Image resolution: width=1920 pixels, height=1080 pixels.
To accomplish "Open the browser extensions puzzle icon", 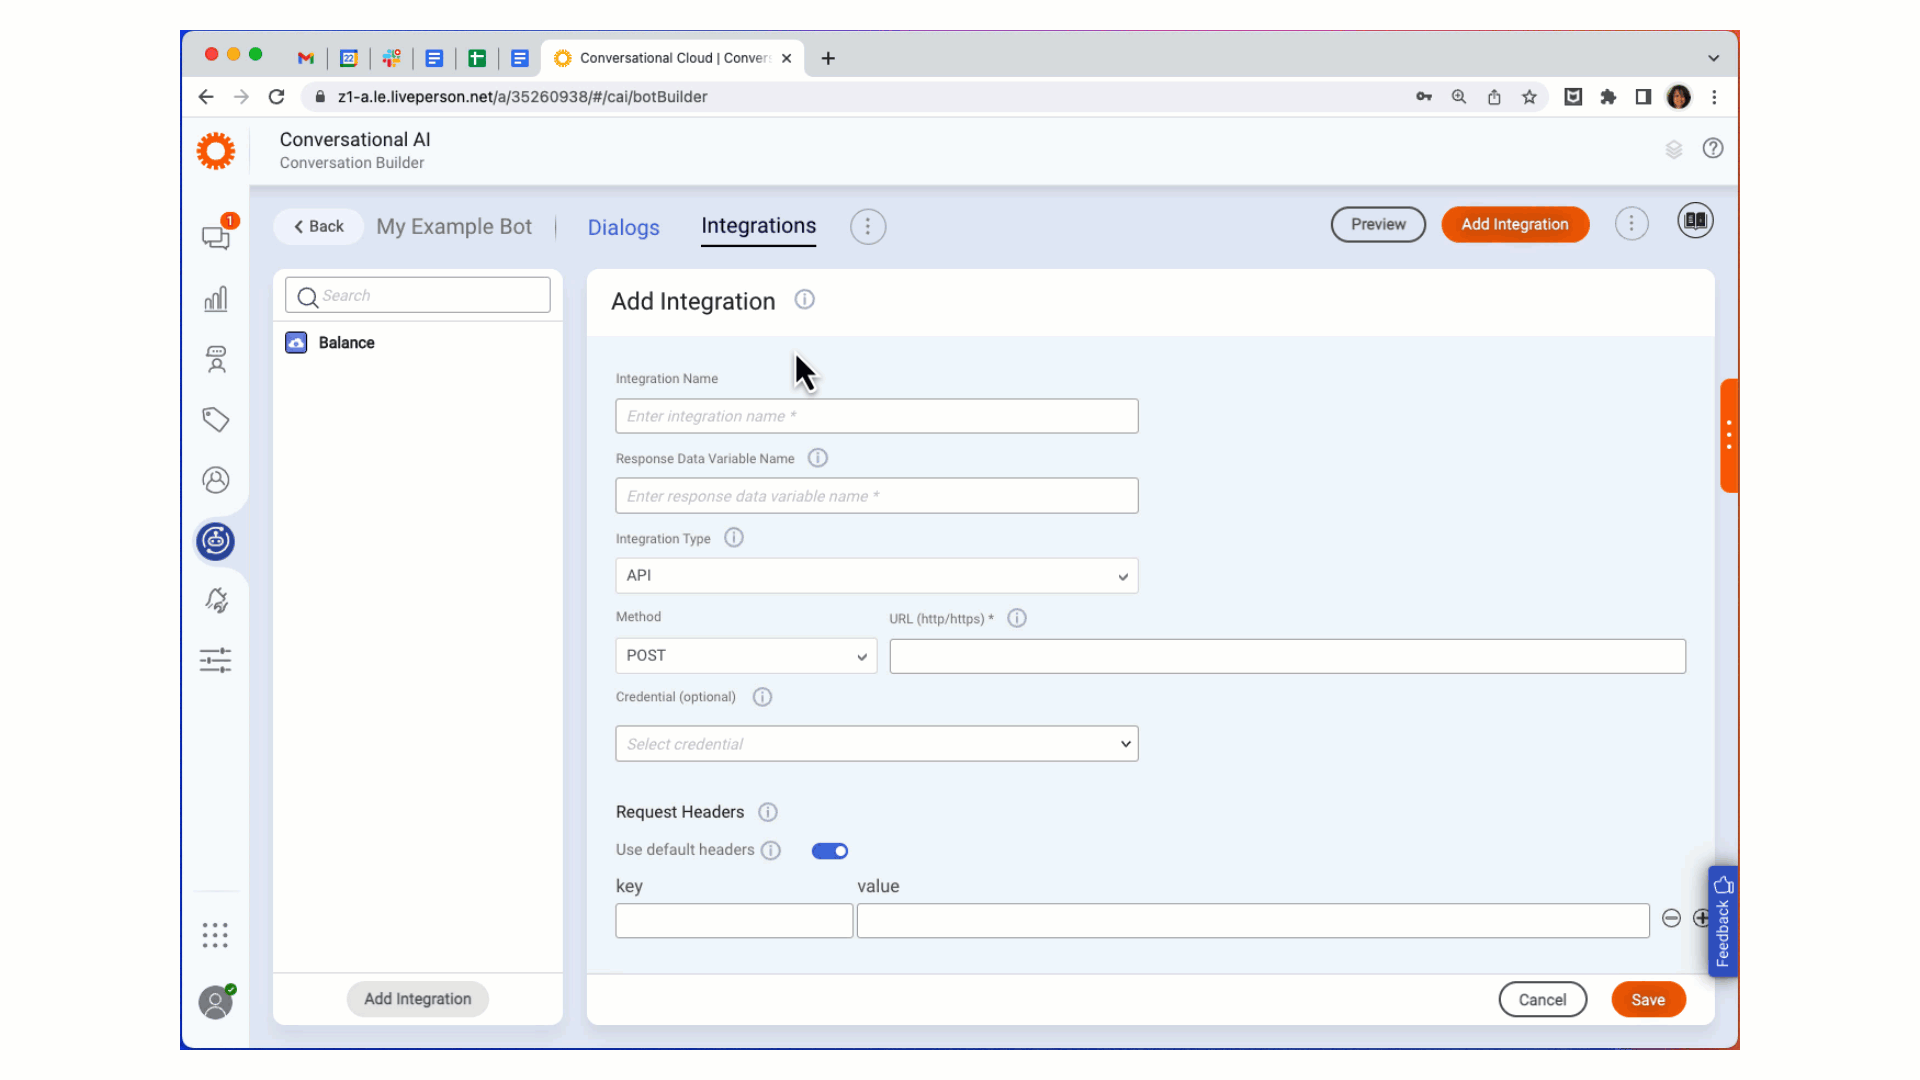I will click(1608, 97).
